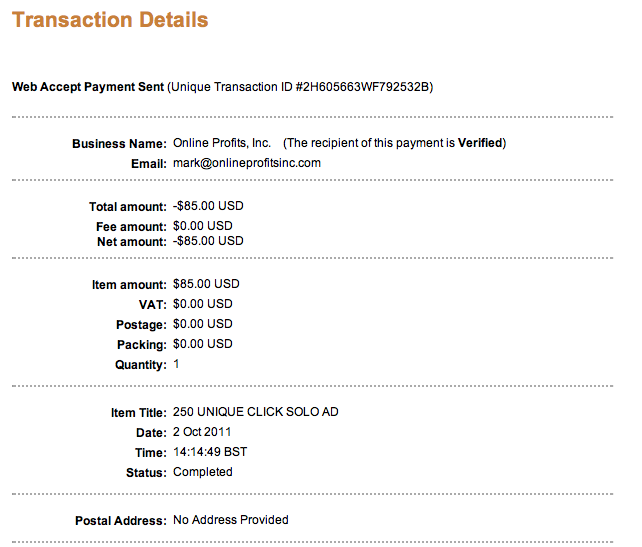Click the Postage value
This screenshot has height=547, width=642.
(202, 324)
